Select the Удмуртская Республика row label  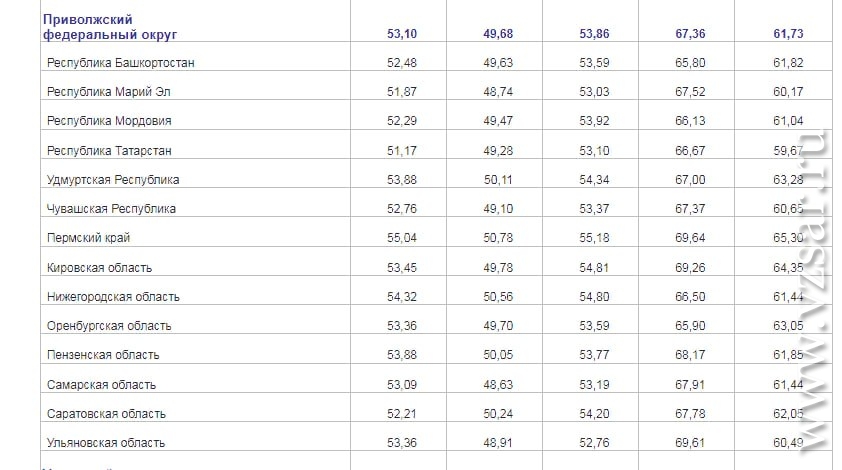pos(113,180)
